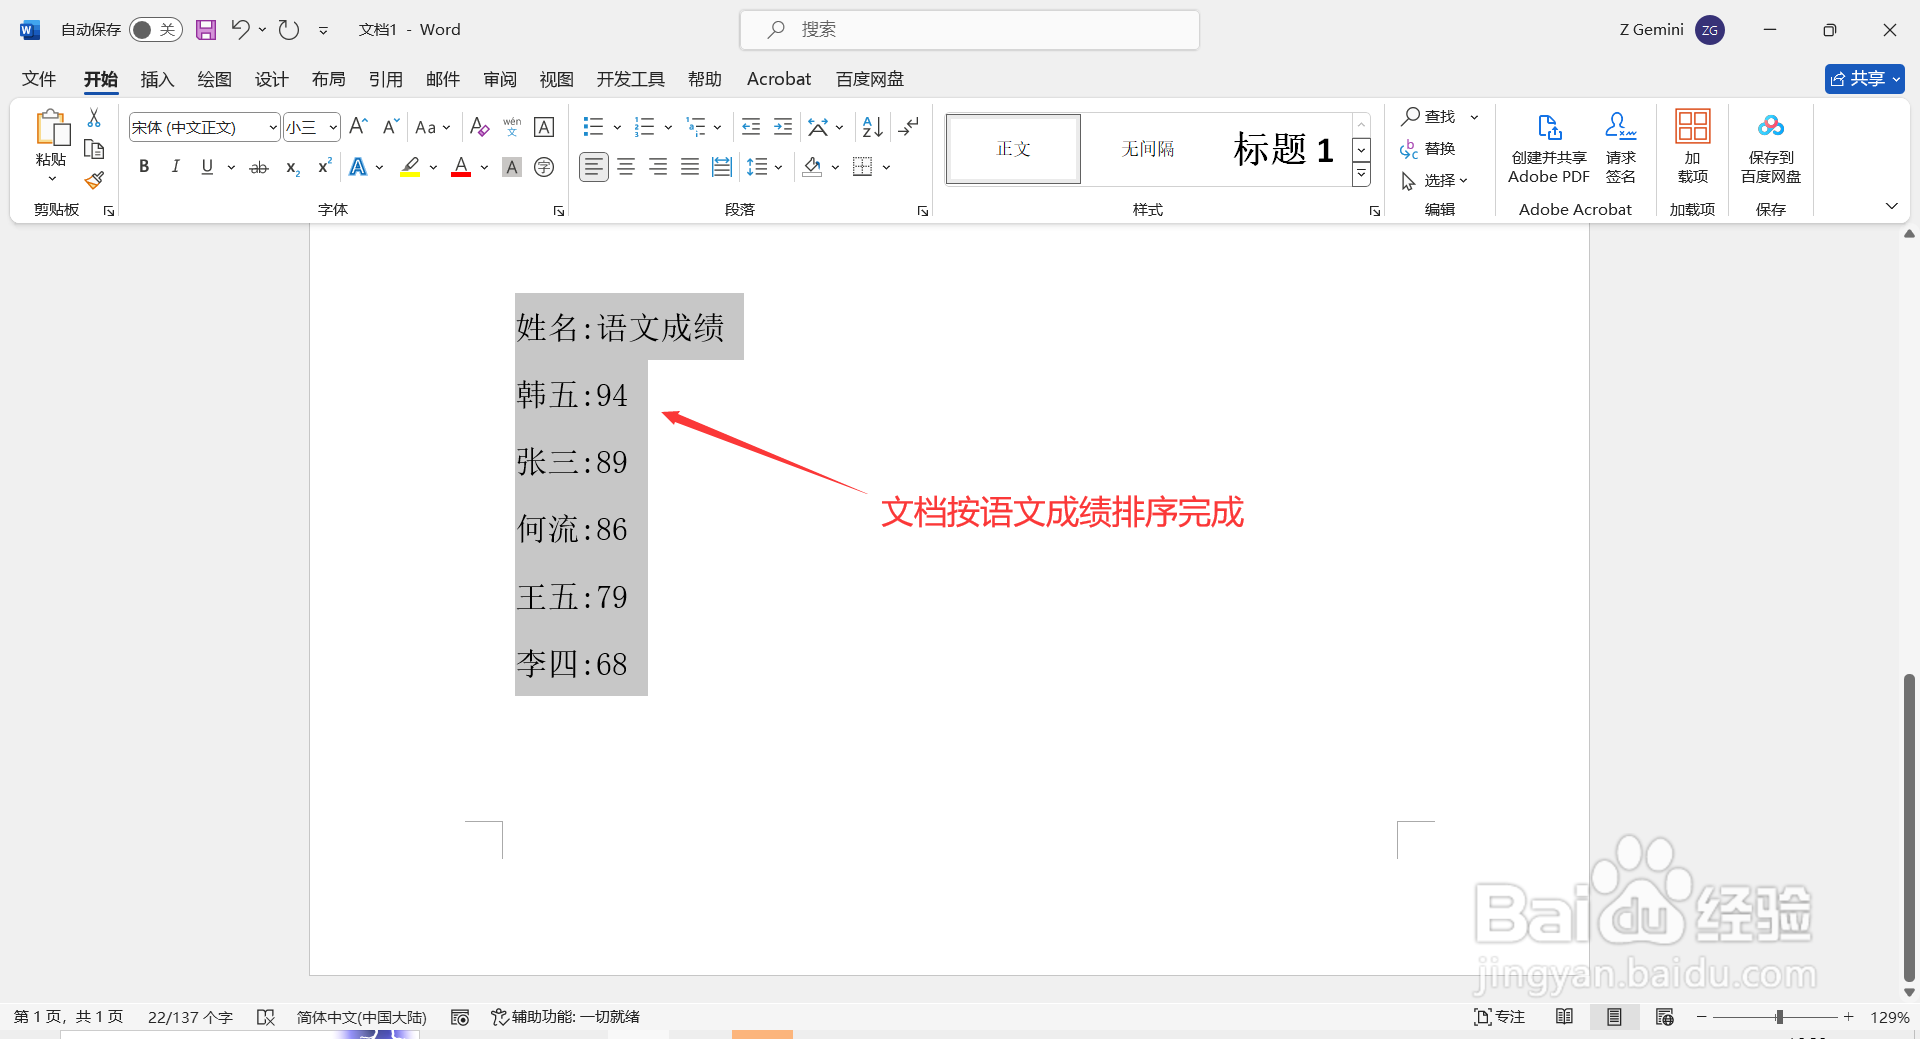This screenshot has height=1039, width=1920.
Task: Apply bold formatting to selected text
Action: tap(143, 166)
